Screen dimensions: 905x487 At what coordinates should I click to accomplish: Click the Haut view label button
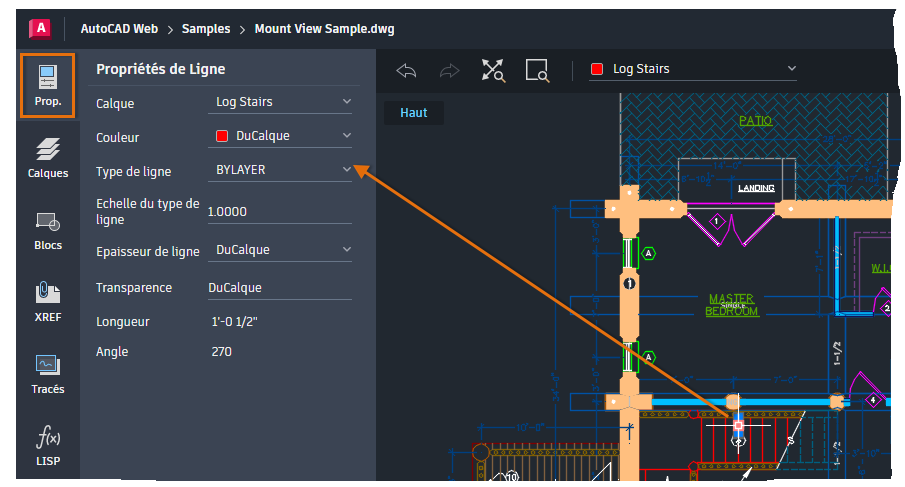point(414,113)
